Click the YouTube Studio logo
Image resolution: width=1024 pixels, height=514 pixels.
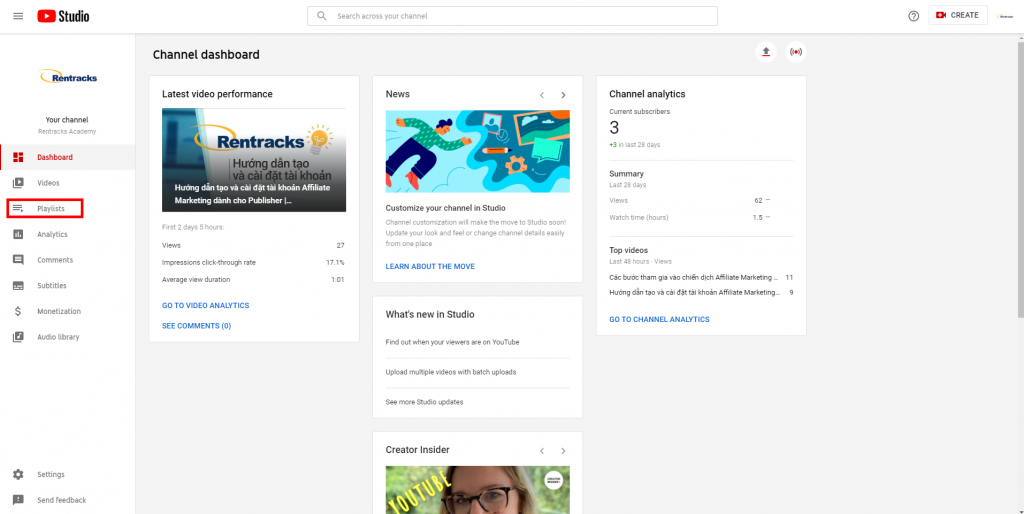(x=63, y=16)
